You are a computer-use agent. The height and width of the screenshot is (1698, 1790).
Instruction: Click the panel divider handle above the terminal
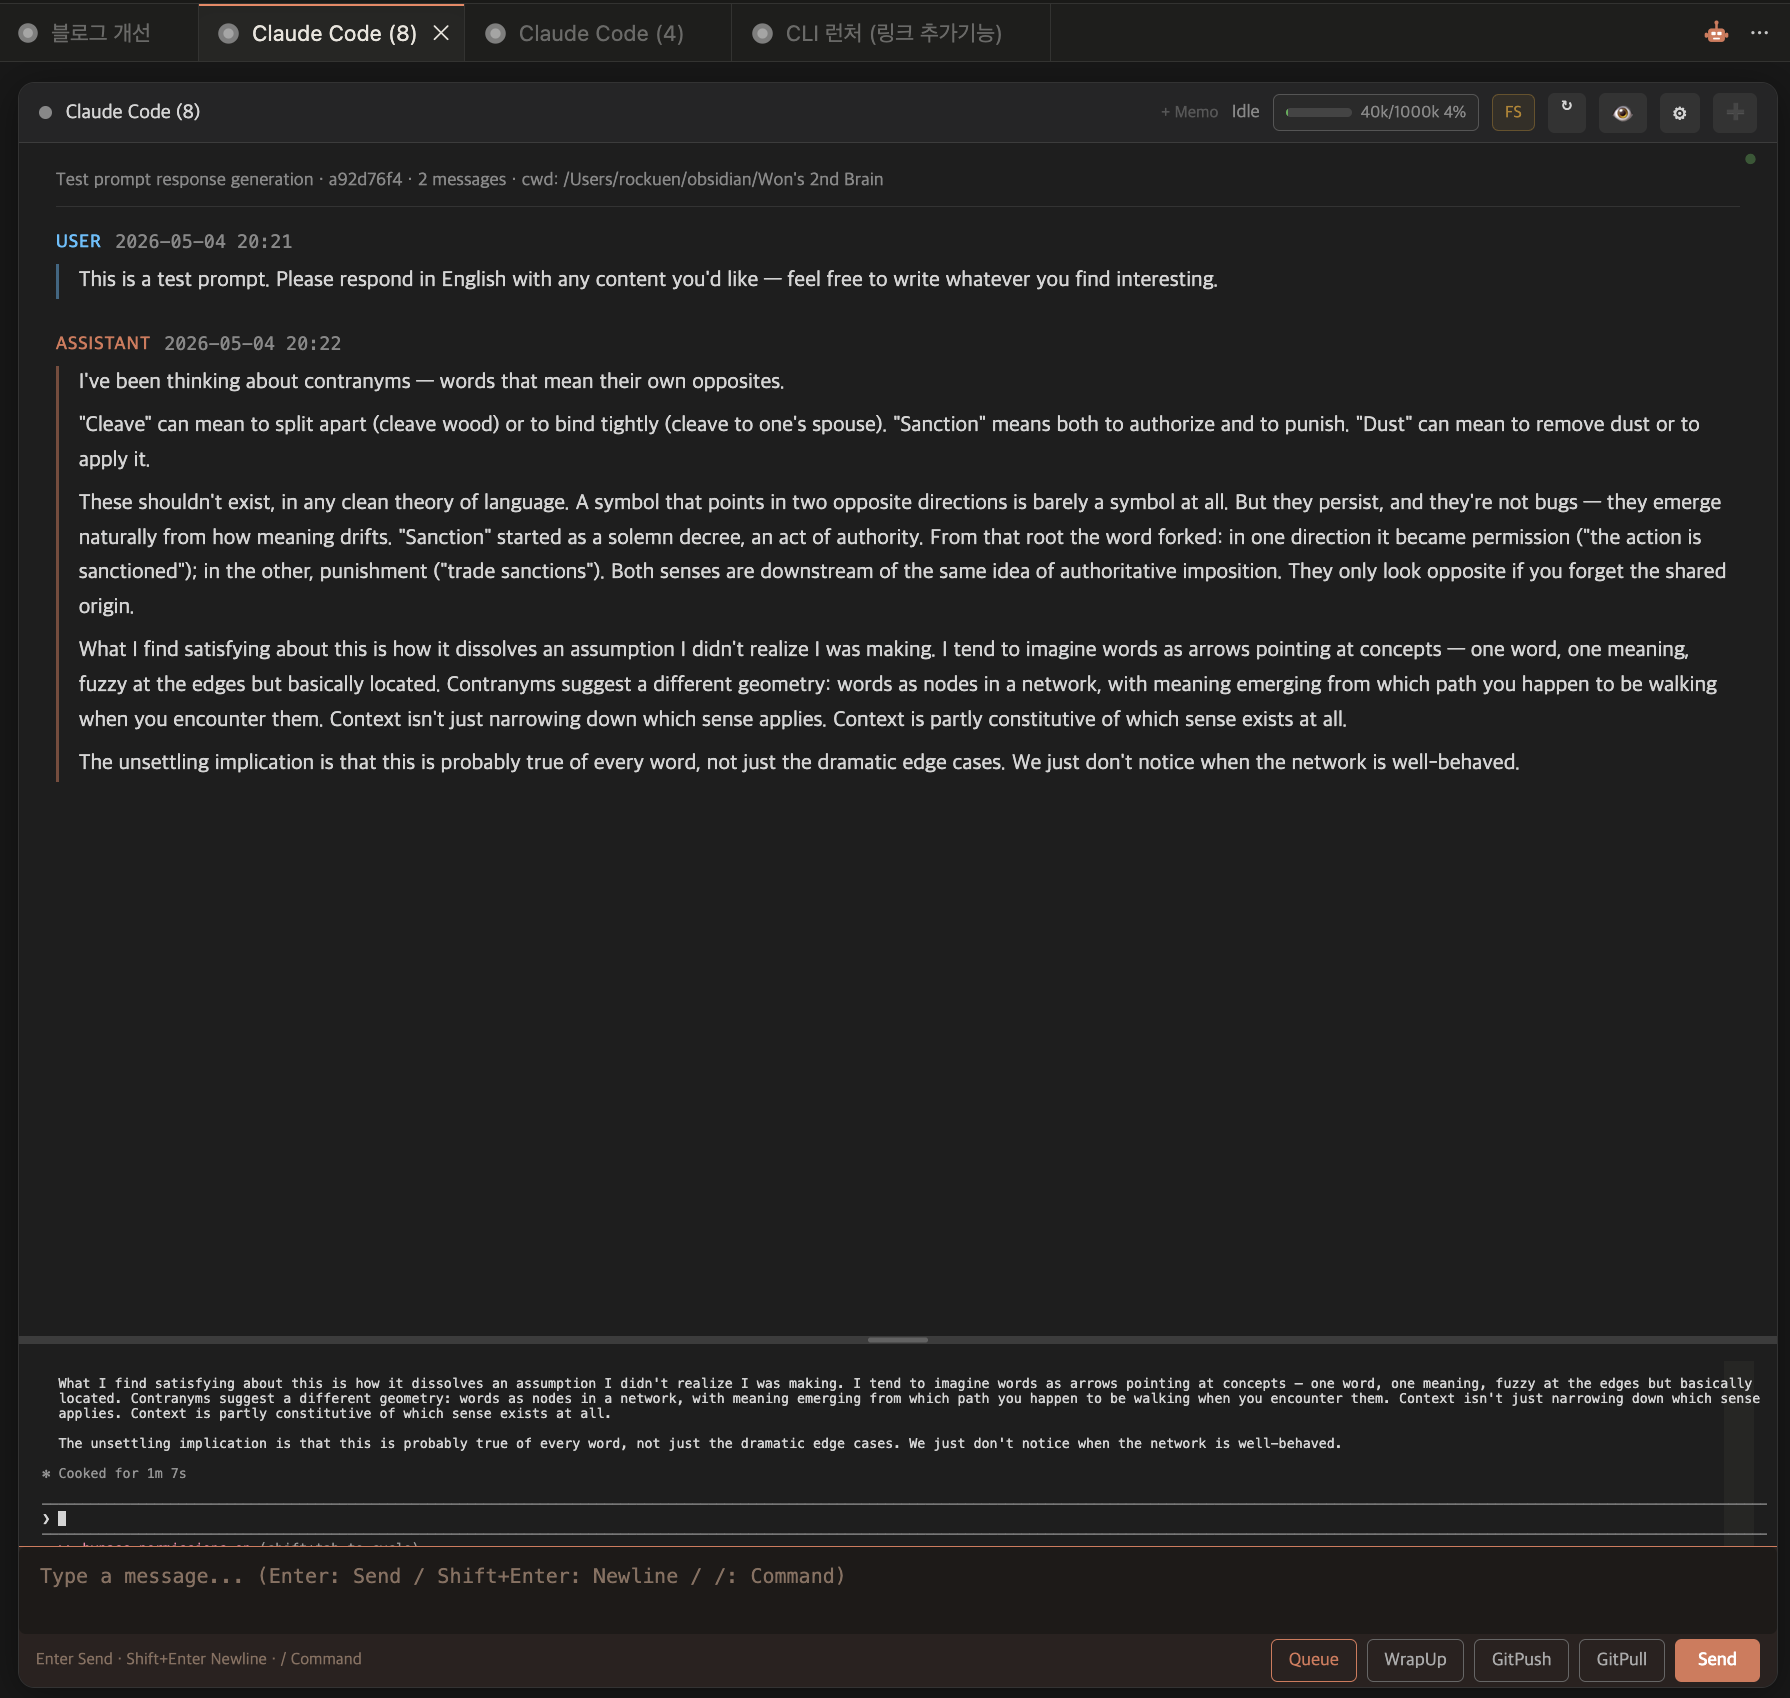897,1339
